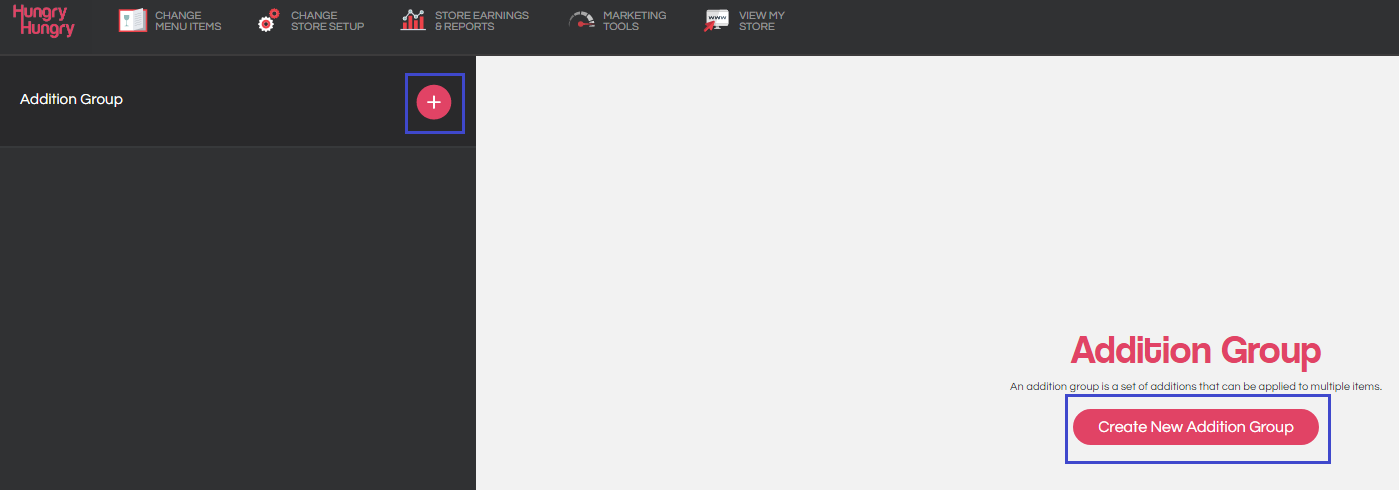Click the gauge icon beside Marketing Tools
Image resolution: width=1399 pixels, height=490 pixels.
pos(581,20)
